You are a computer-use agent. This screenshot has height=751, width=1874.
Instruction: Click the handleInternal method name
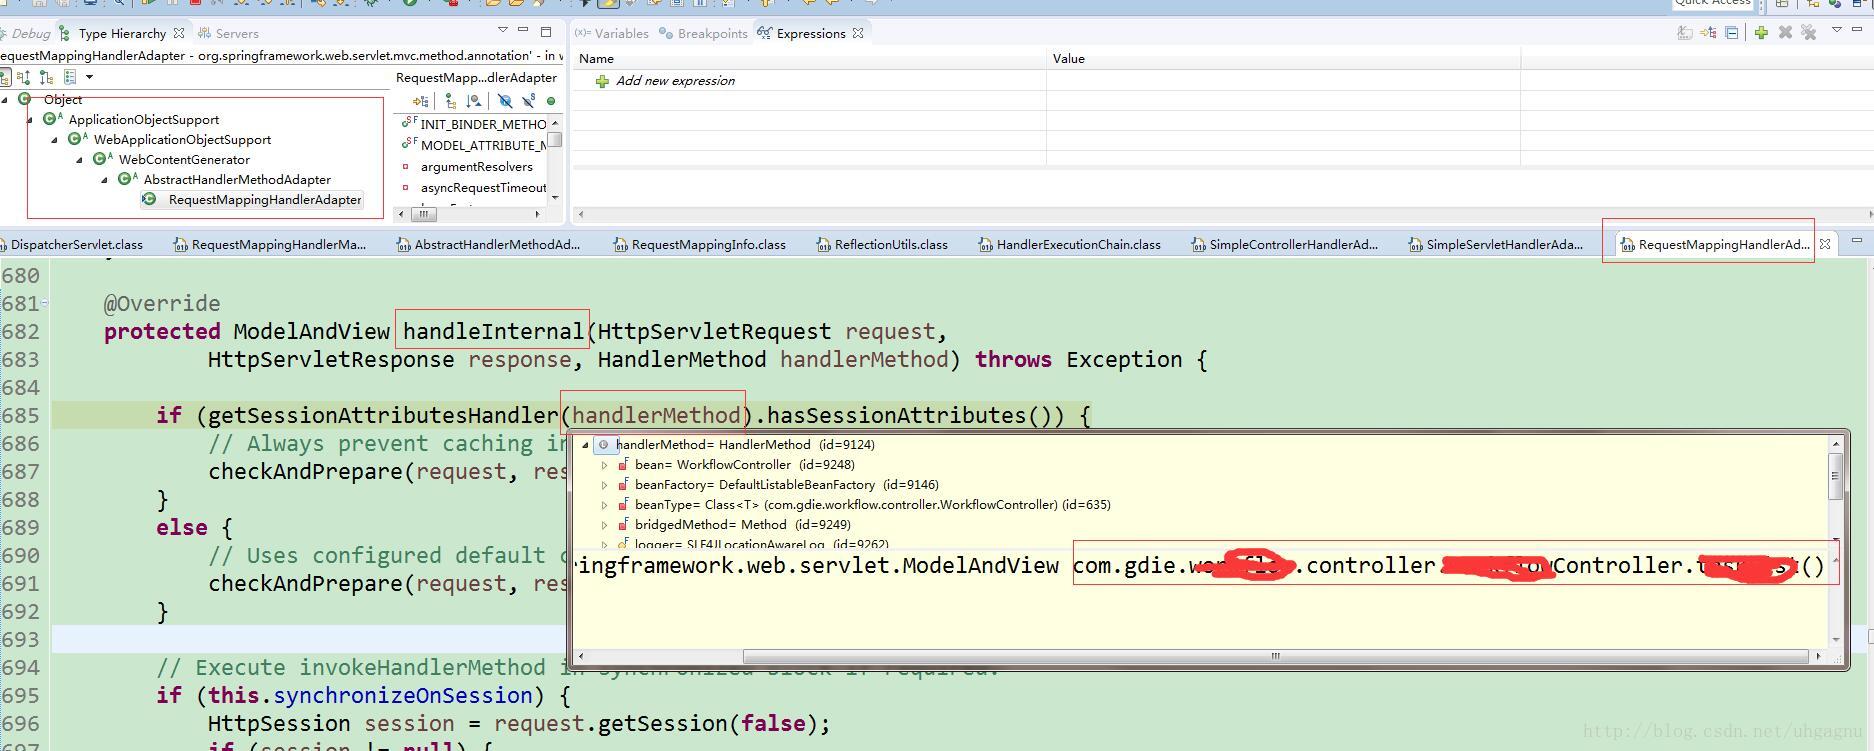point(493,331)
